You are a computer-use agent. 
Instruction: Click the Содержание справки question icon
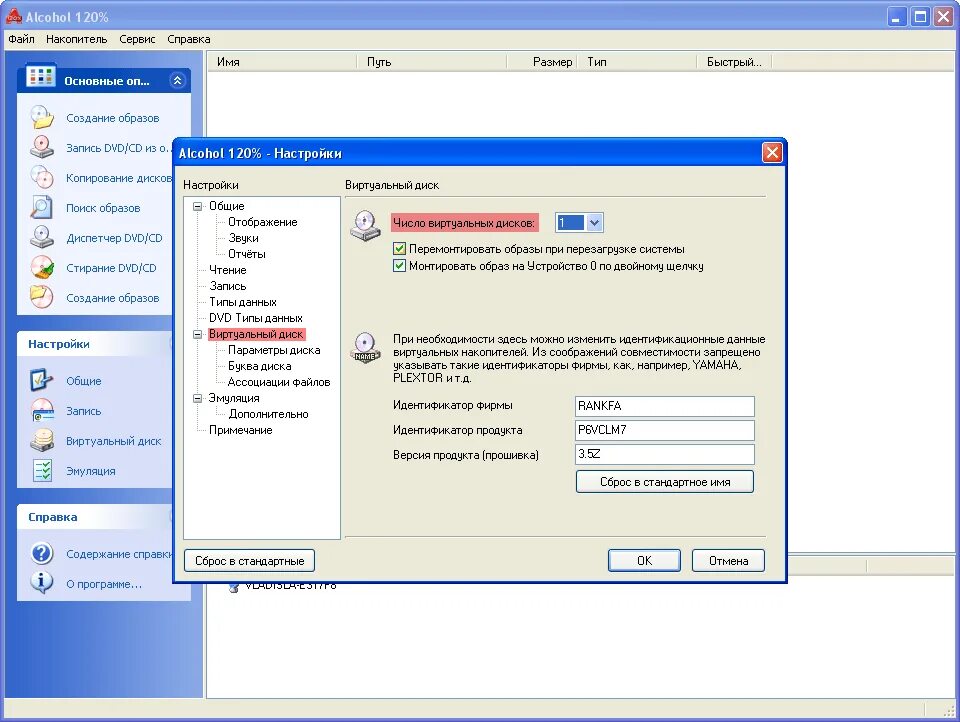42,553
